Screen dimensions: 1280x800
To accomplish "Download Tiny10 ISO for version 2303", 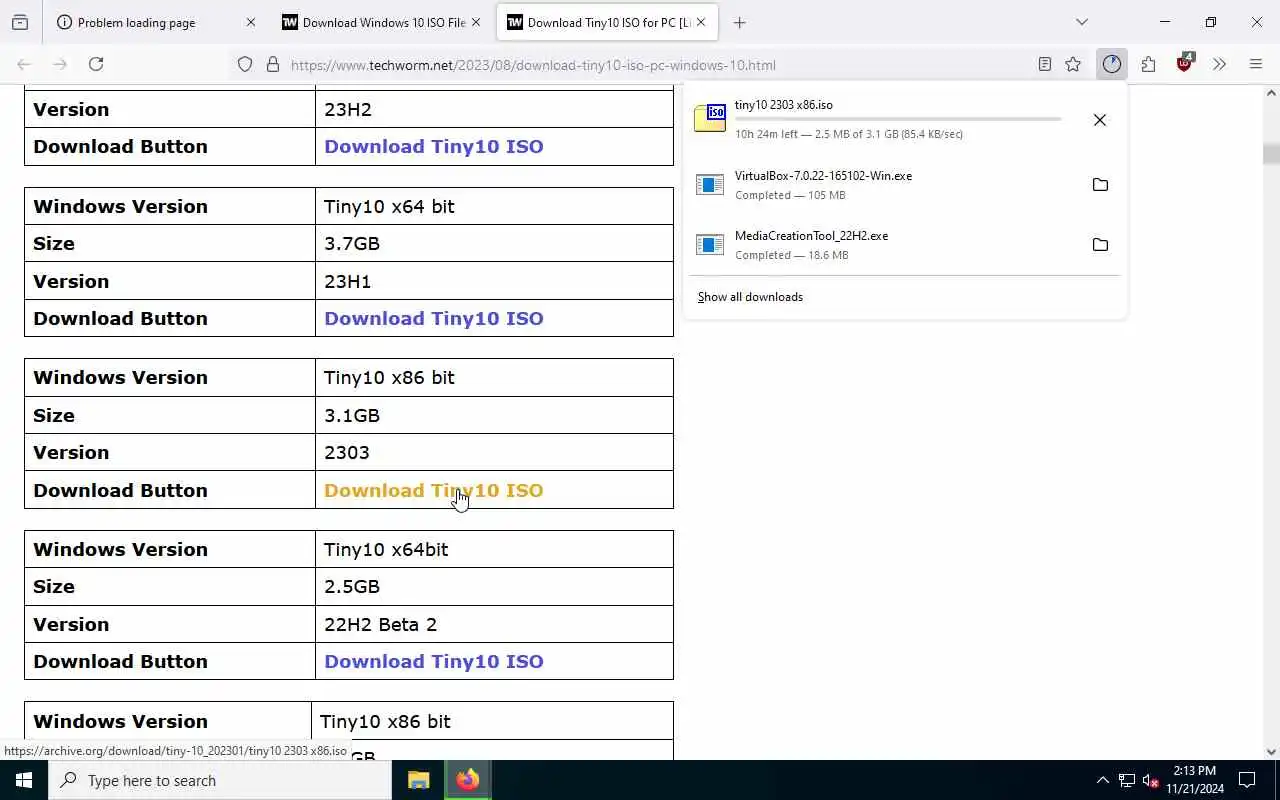I will (433, 490).
